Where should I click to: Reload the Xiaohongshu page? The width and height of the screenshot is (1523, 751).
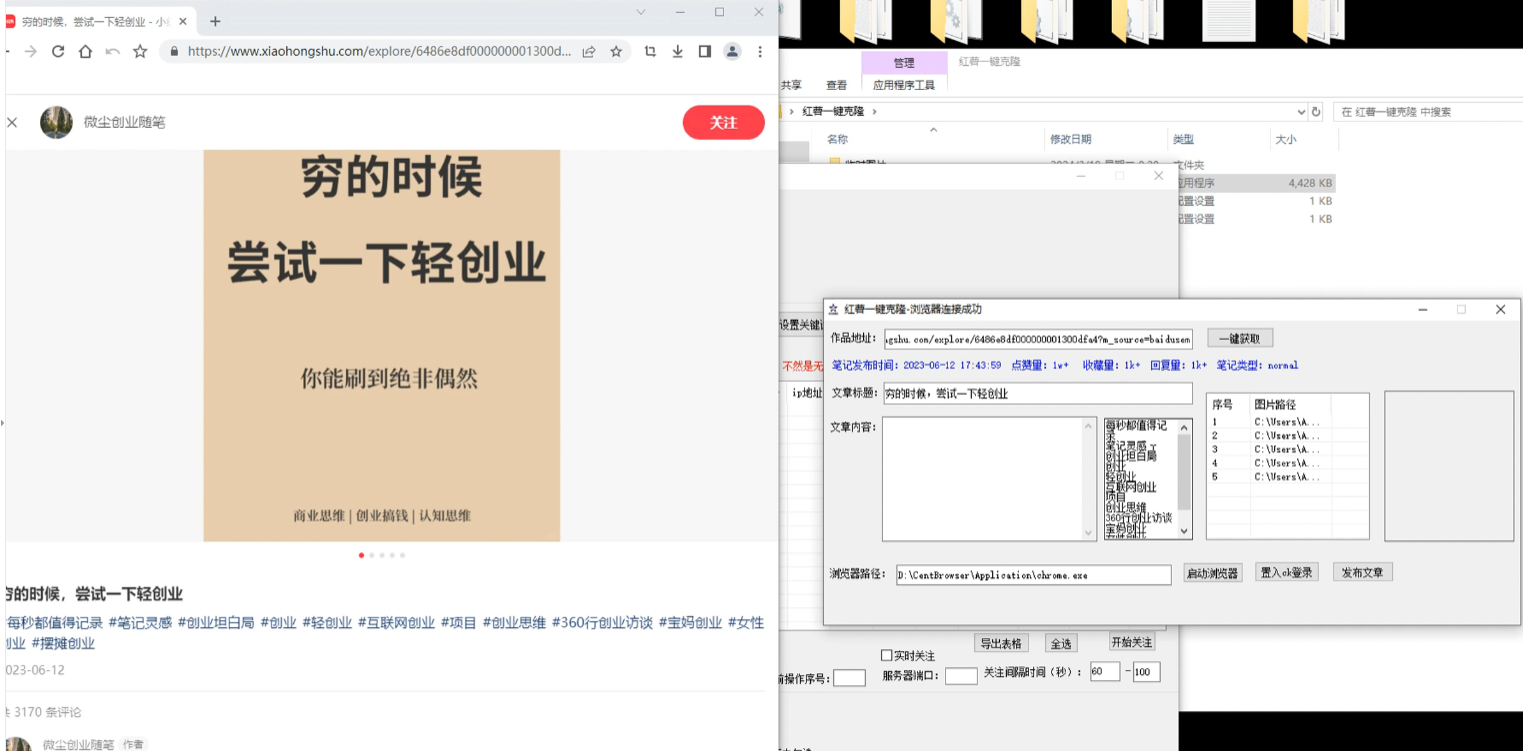click(x=57, y=52)
